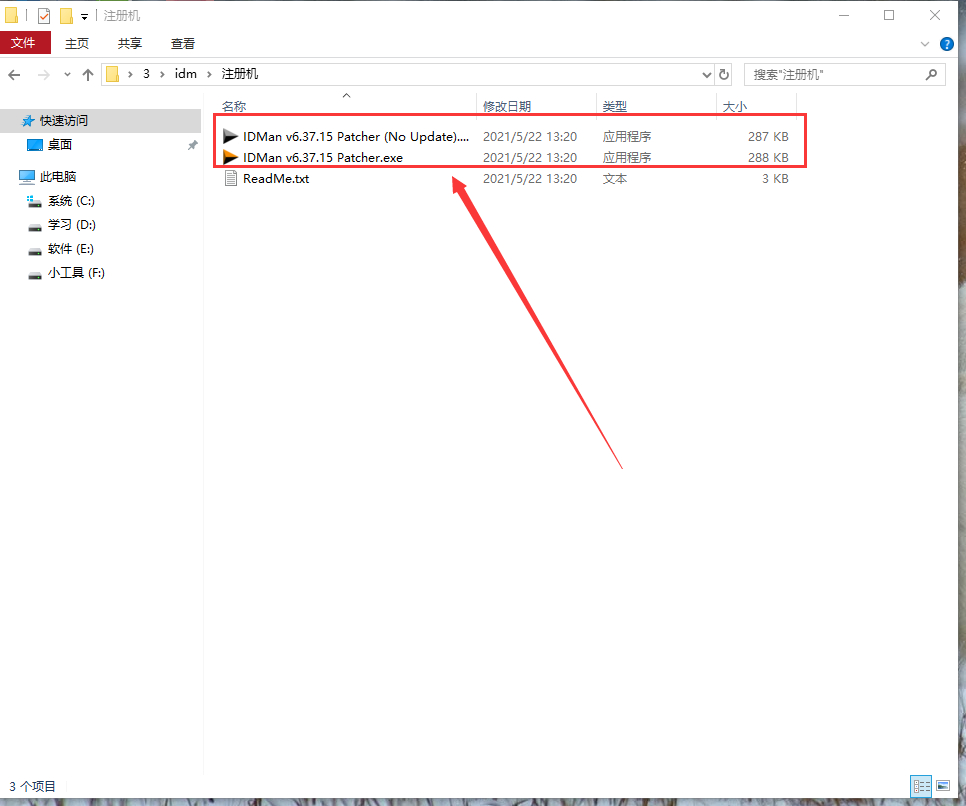Click the 2021/5/22 13:20 date of ReadMe.txt
The height and width of the screenshot is (806, 966).
tap(530, 178)
